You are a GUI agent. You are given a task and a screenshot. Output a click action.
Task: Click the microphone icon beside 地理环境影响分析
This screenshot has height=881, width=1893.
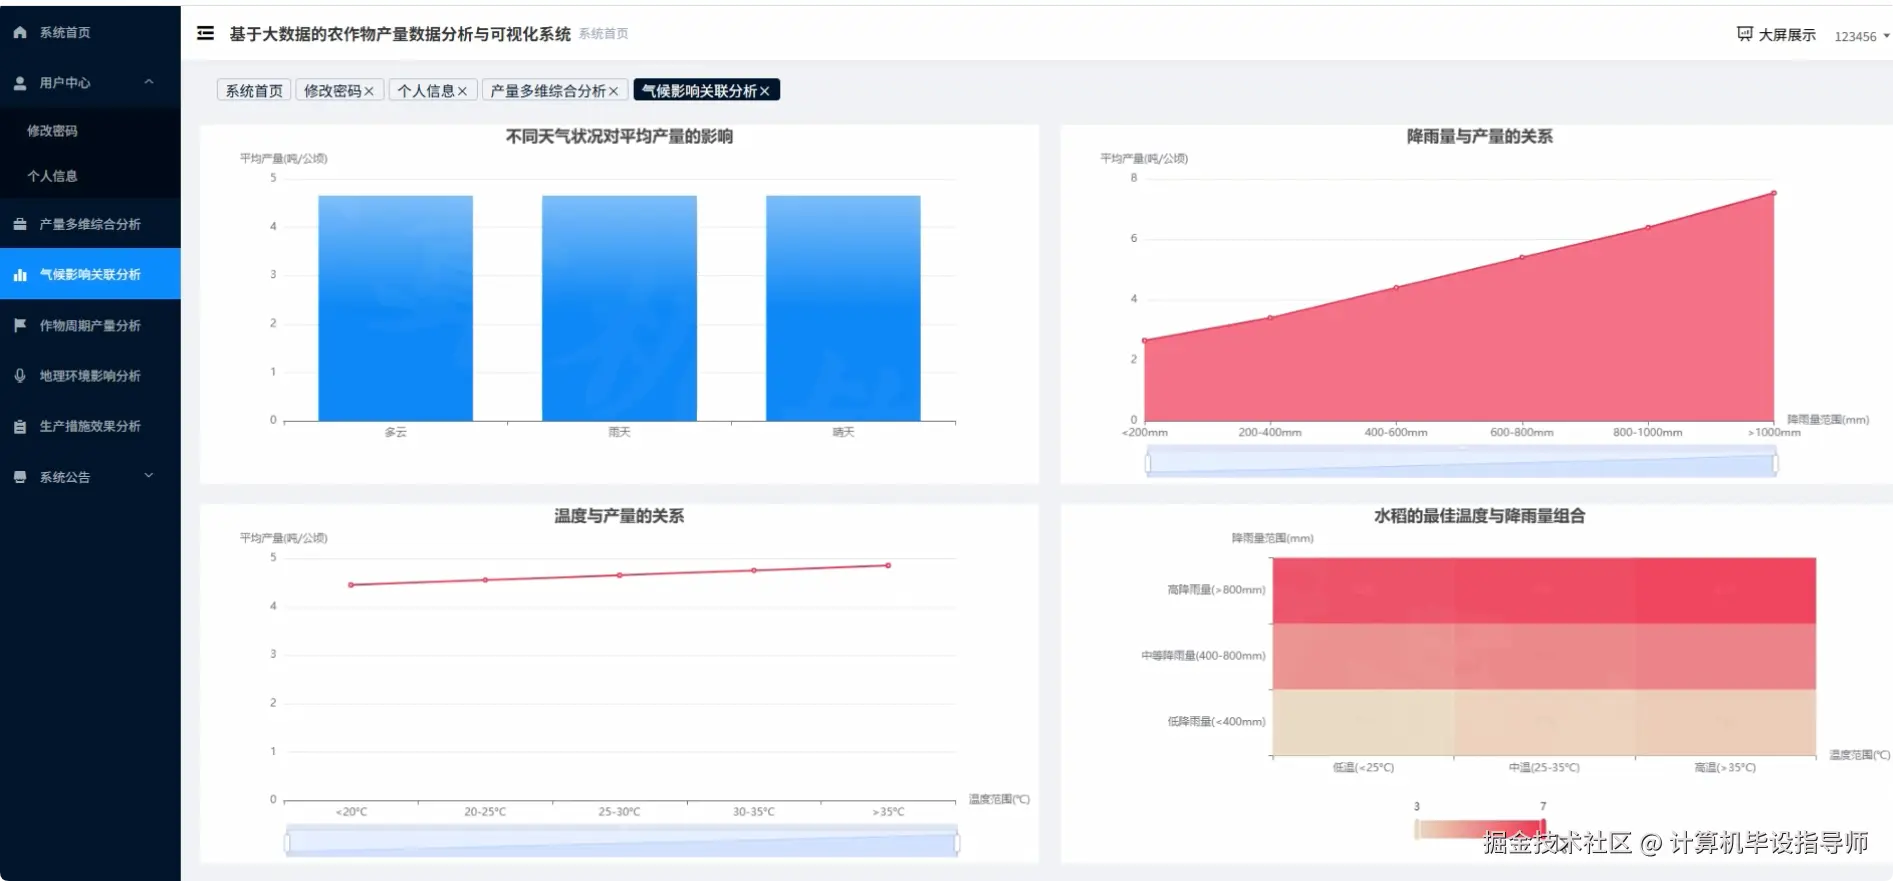(x=20, y=376)
